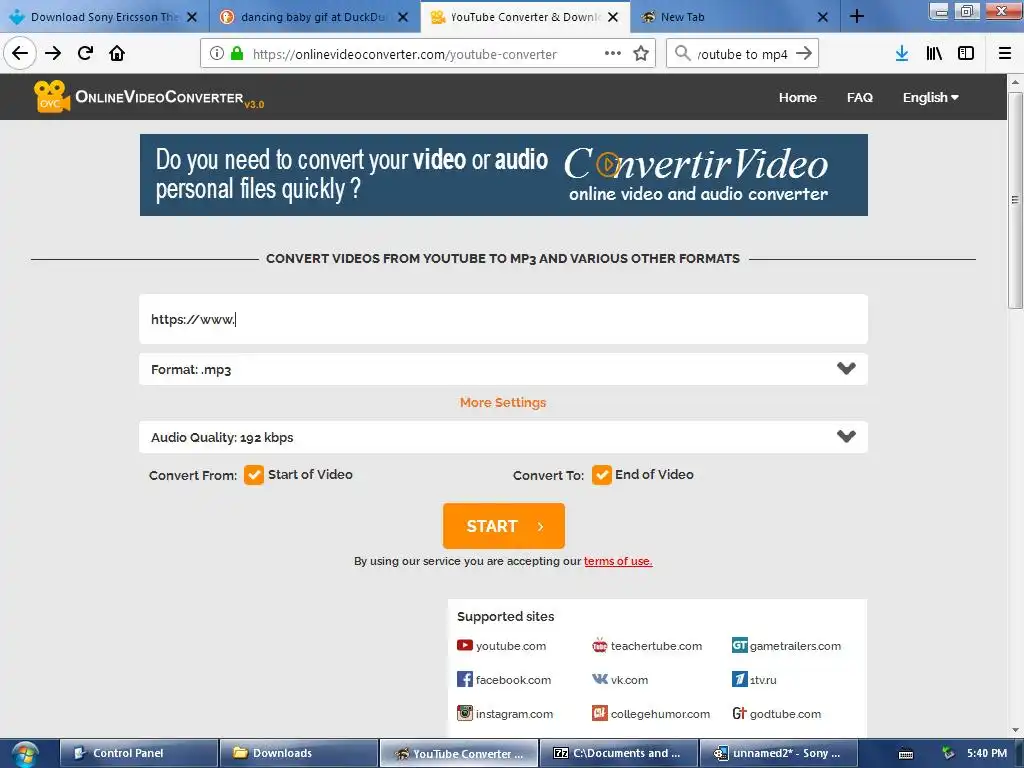Open a new browser tab
Image resolution: width=1024 pixels, height=768 pixels.
(x=857, y=16)
